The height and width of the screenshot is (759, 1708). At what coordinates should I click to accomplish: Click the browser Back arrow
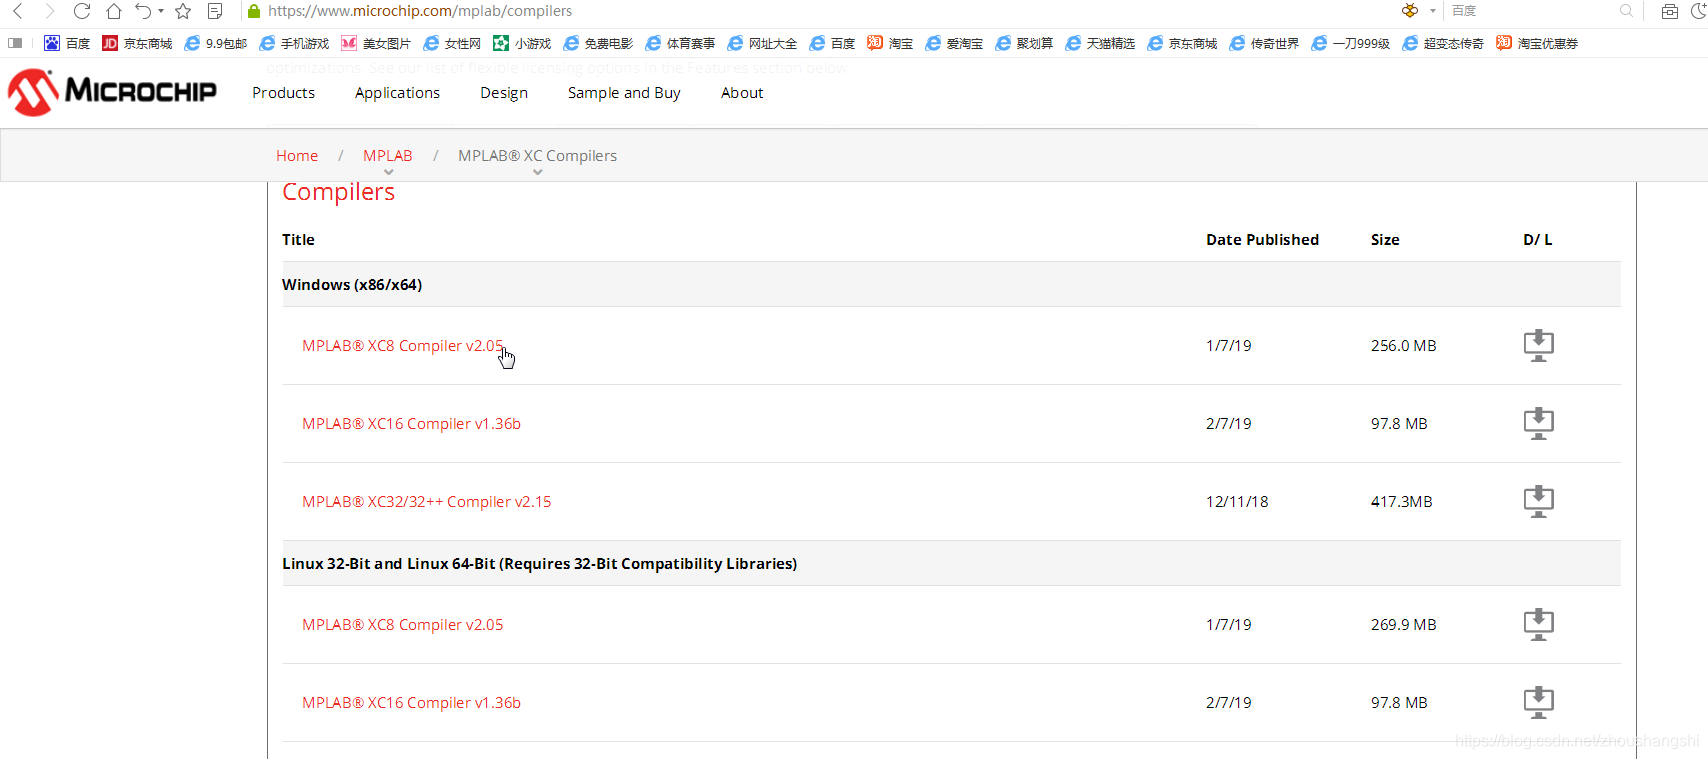click(x=18, y=11)
